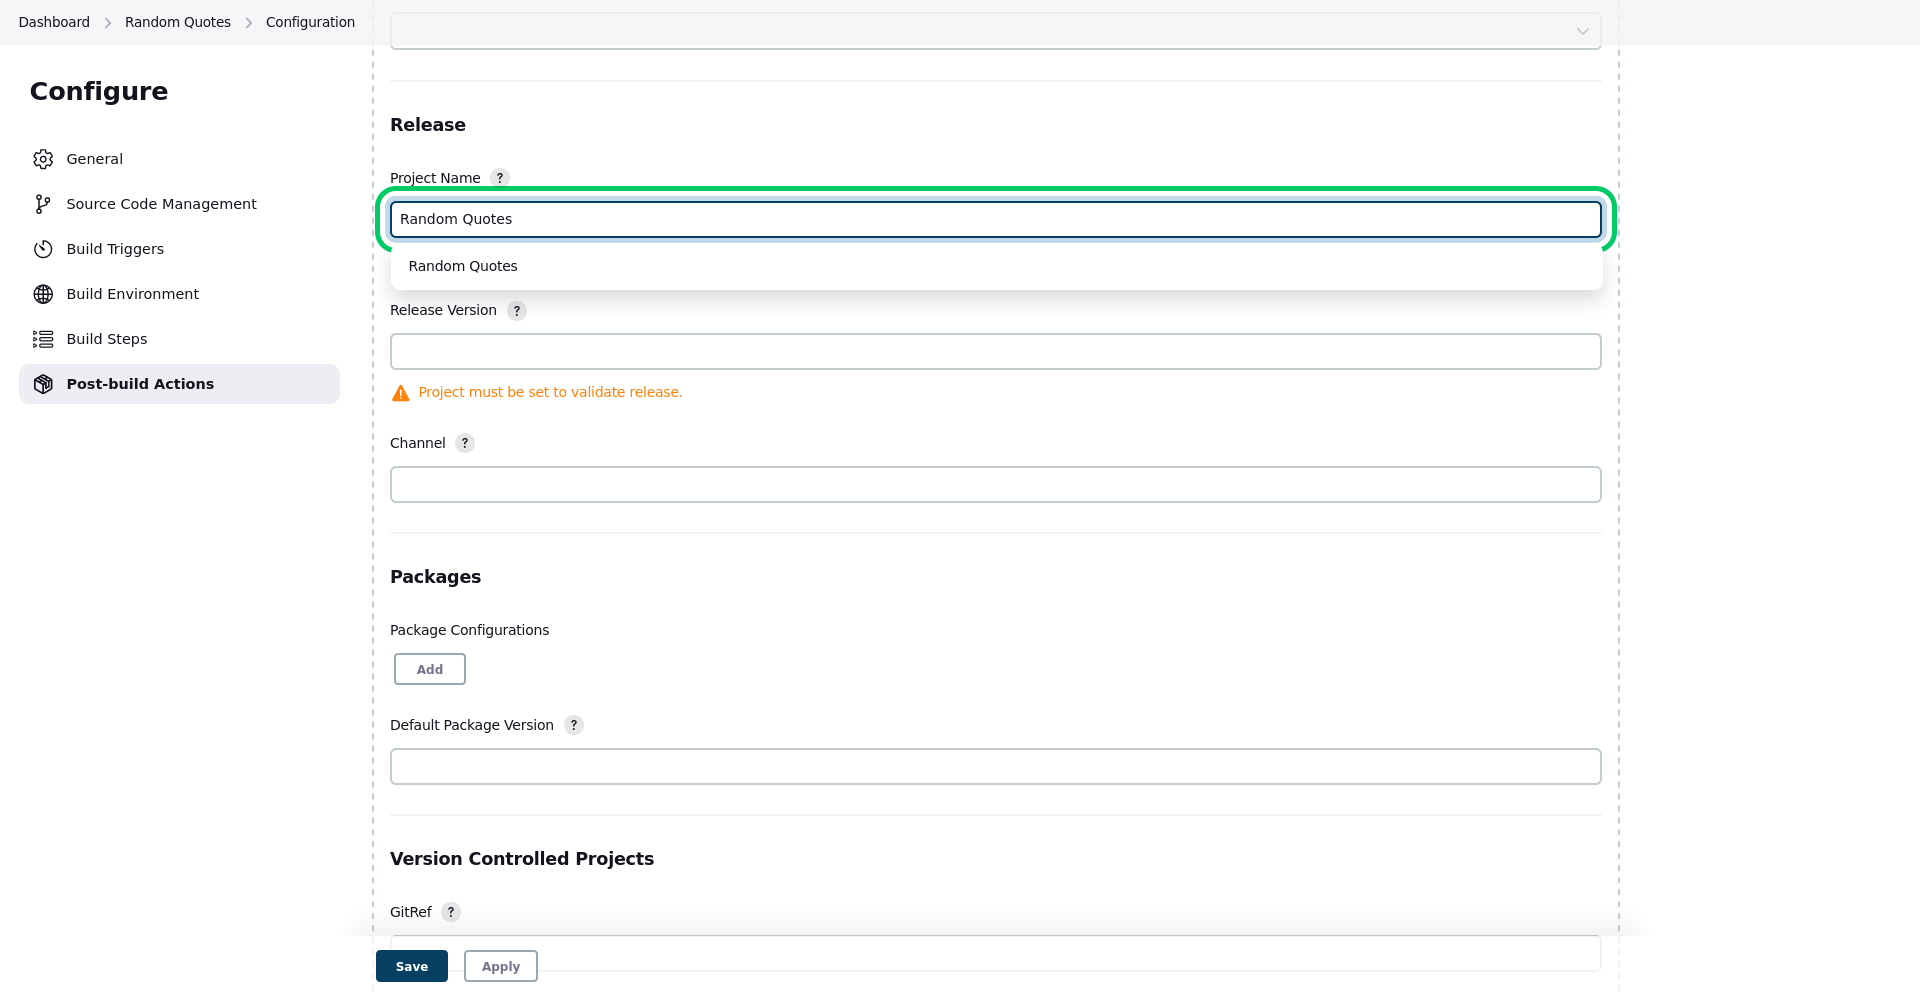Screen dimensions: 1920x995
Task: Click the Release section heading
Action: tap(428, 125)
